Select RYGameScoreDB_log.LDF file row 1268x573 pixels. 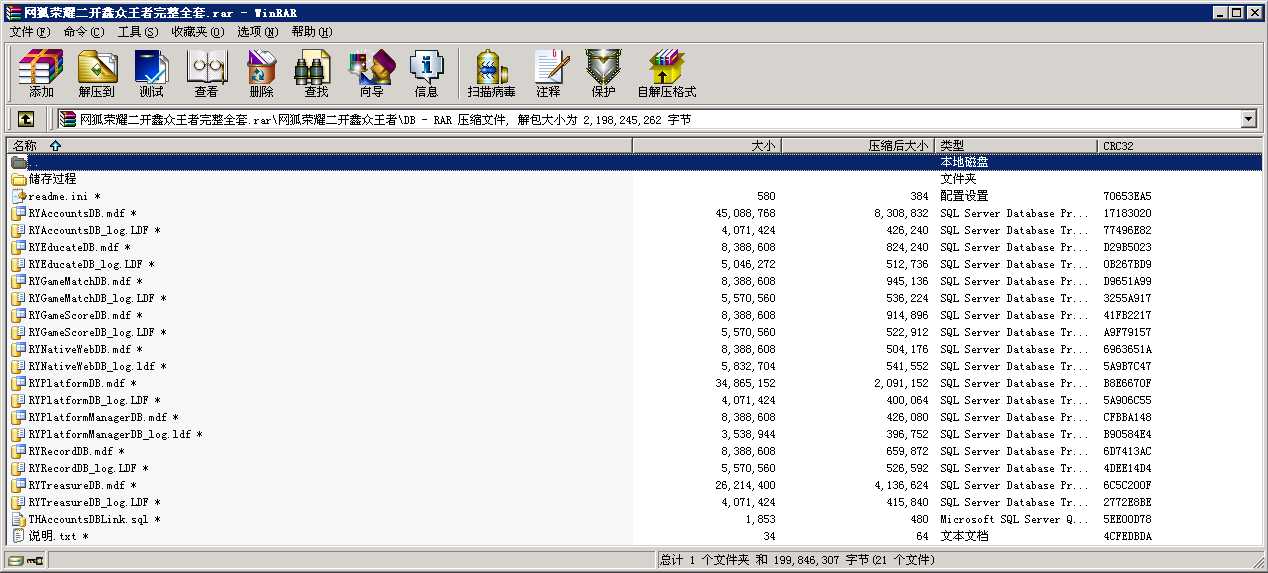click(x=635, y=332)
